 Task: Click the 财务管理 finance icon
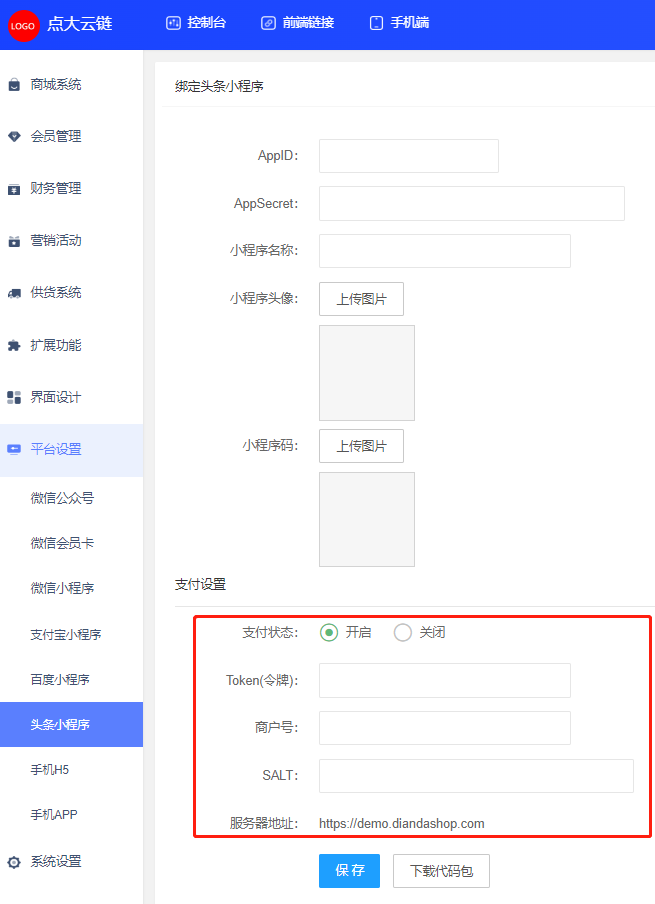coord(14,189)
